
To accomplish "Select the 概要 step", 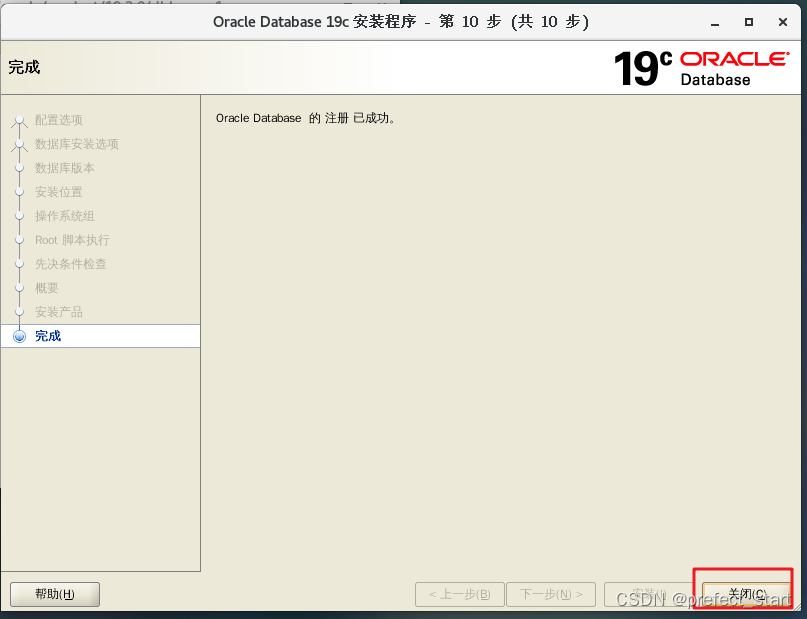I will [46, 288].
